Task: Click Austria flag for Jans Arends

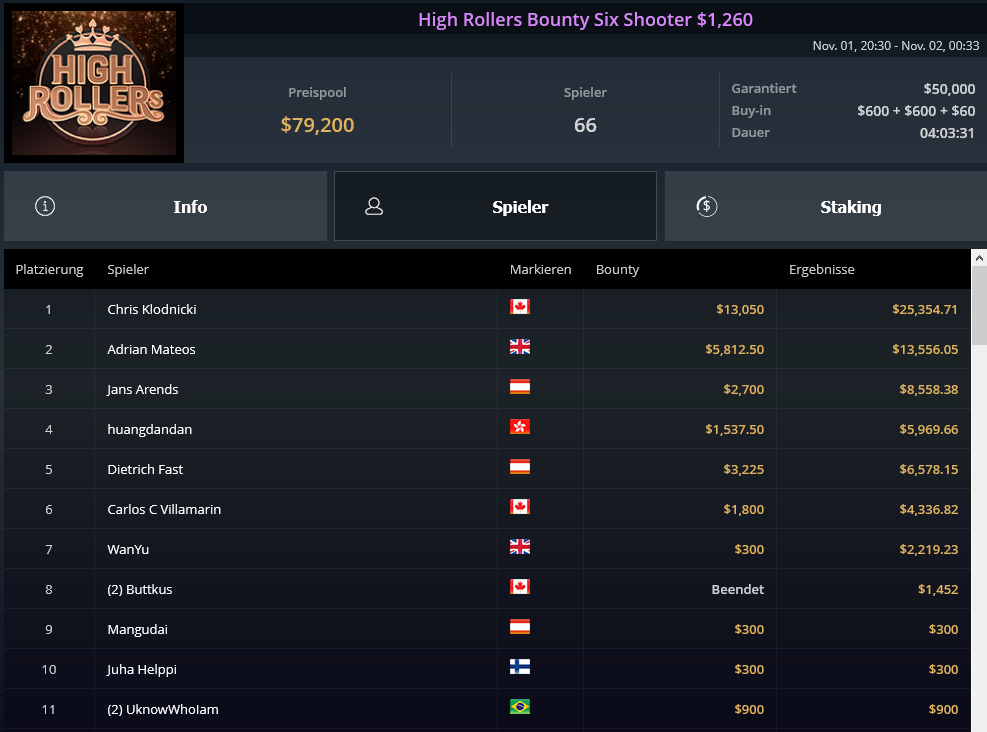Action: point(520,386)
